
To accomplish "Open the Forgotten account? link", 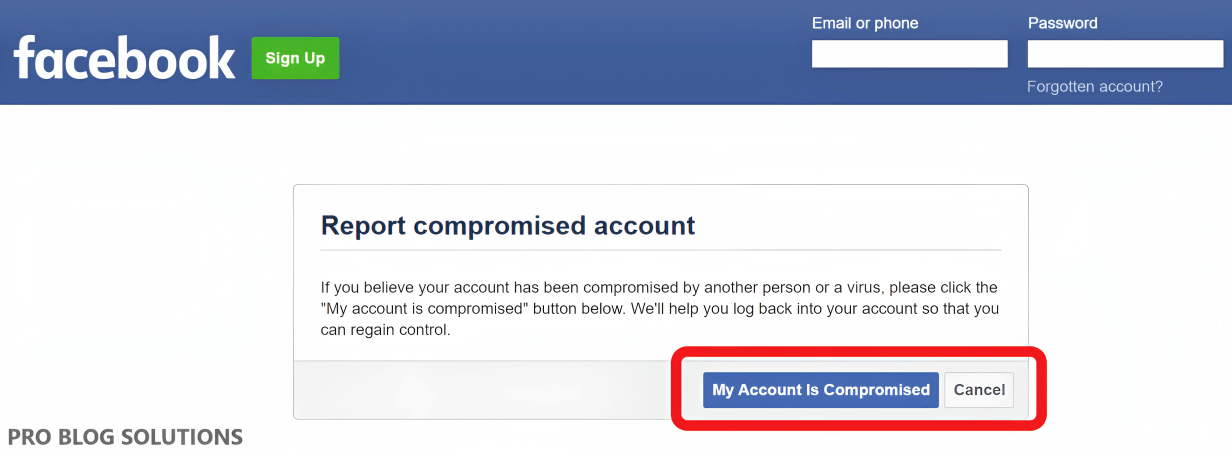I will (1095, 87).
